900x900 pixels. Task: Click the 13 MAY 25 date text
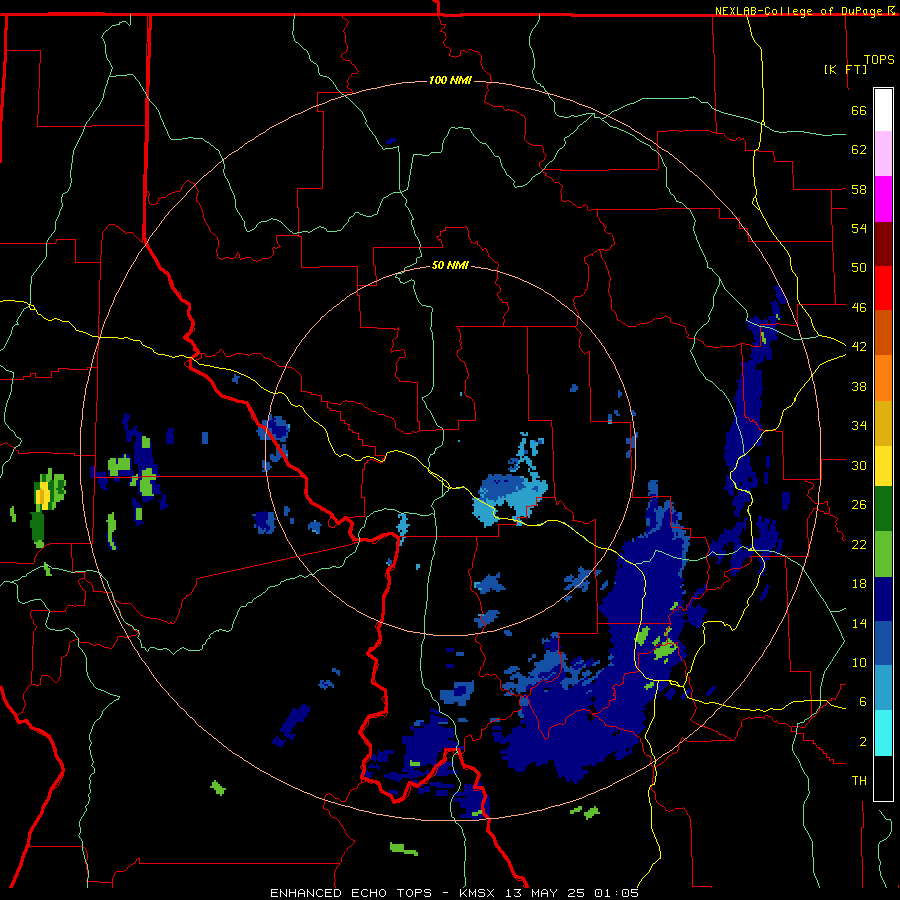click(546, 893)
